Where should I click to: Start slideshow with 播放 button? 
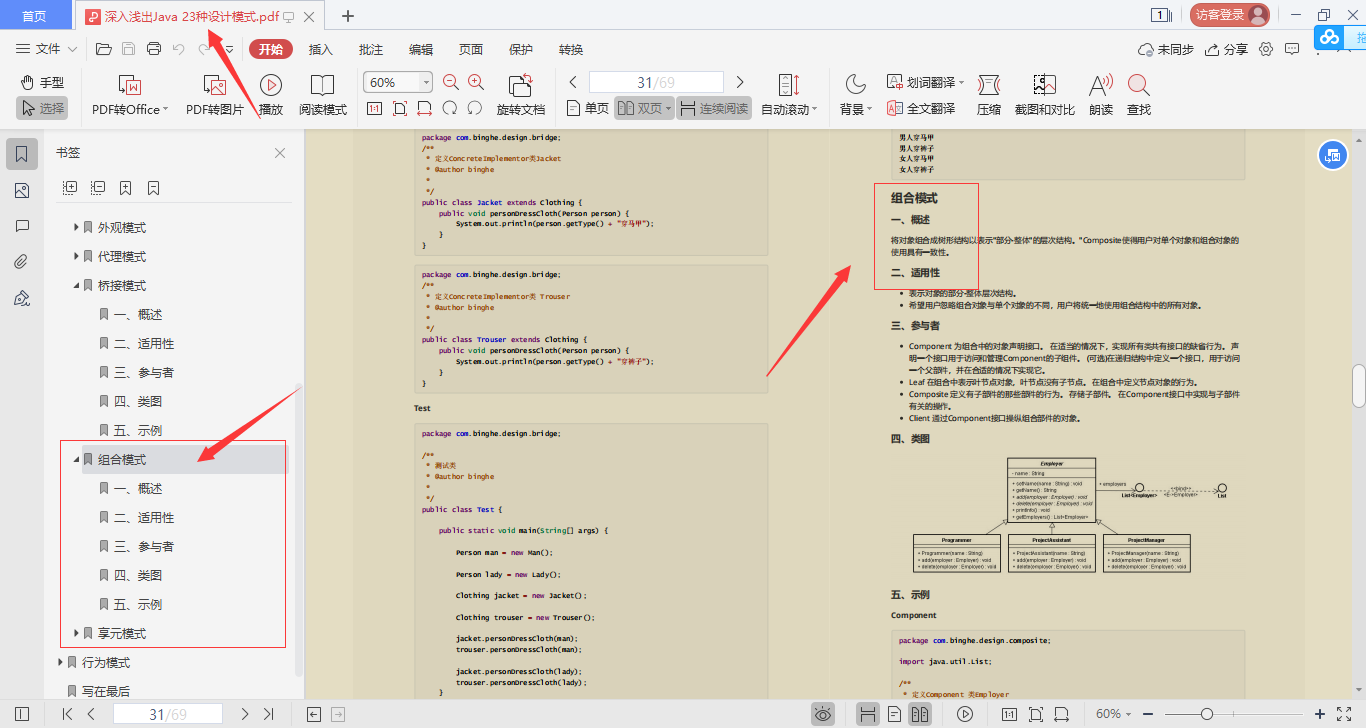click(x=271, y=96)
